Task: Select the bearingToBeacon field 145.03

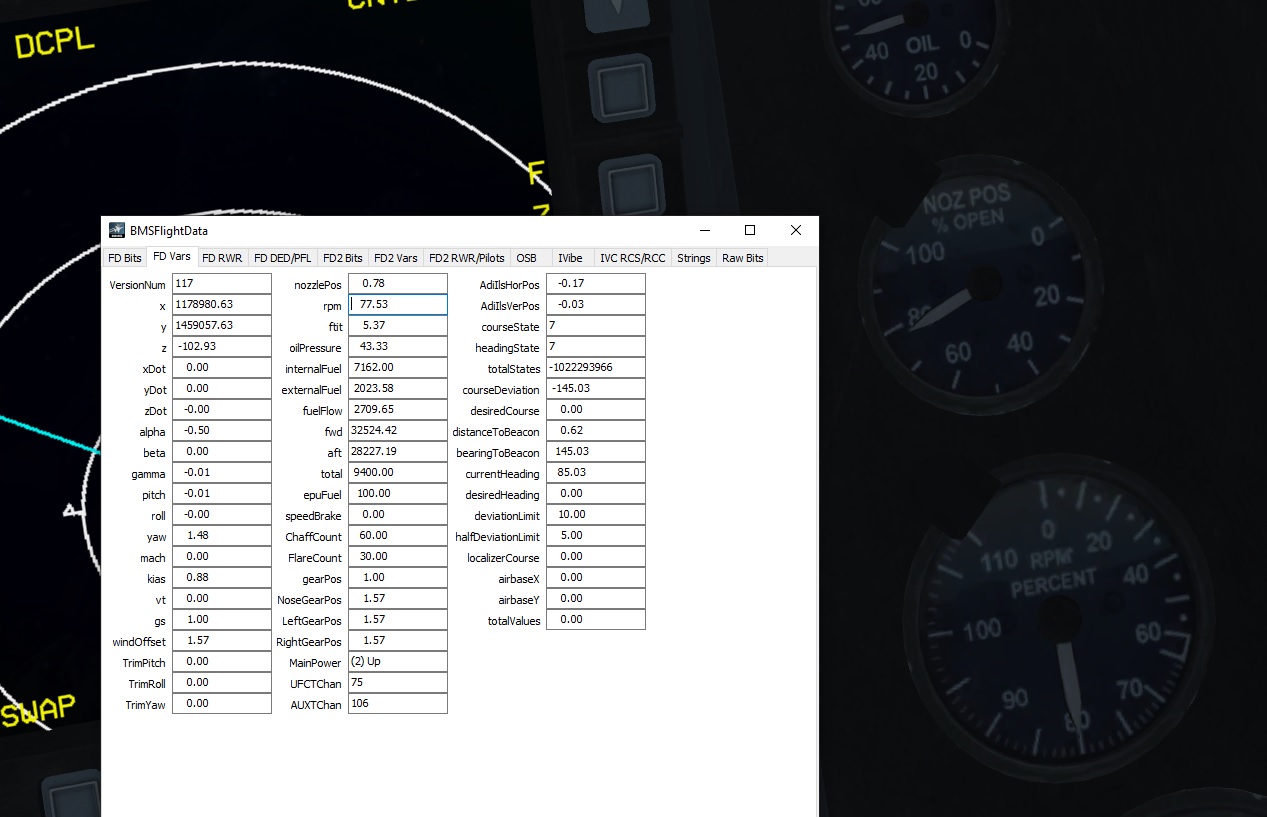Action: tap(596, 452)
